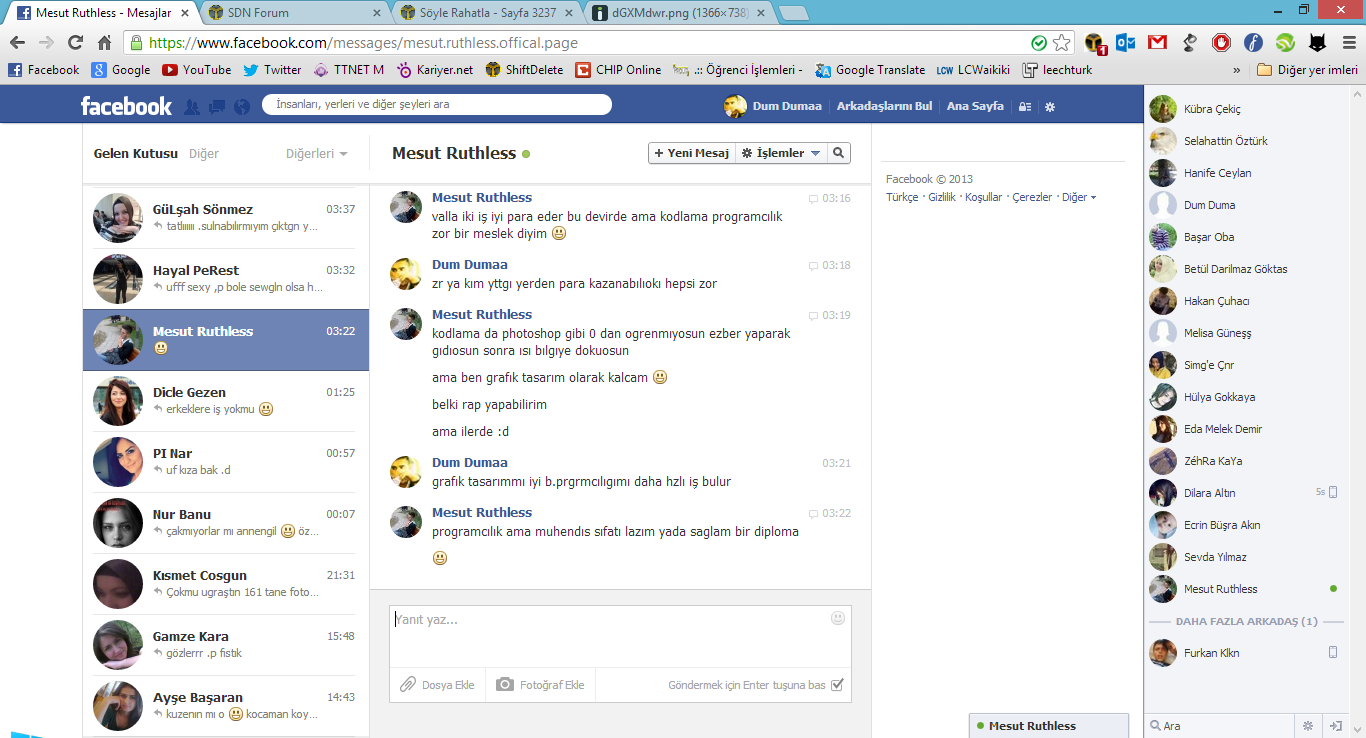Open the Nur Banu conversation
1366x738 pixels.
(226, 522)
